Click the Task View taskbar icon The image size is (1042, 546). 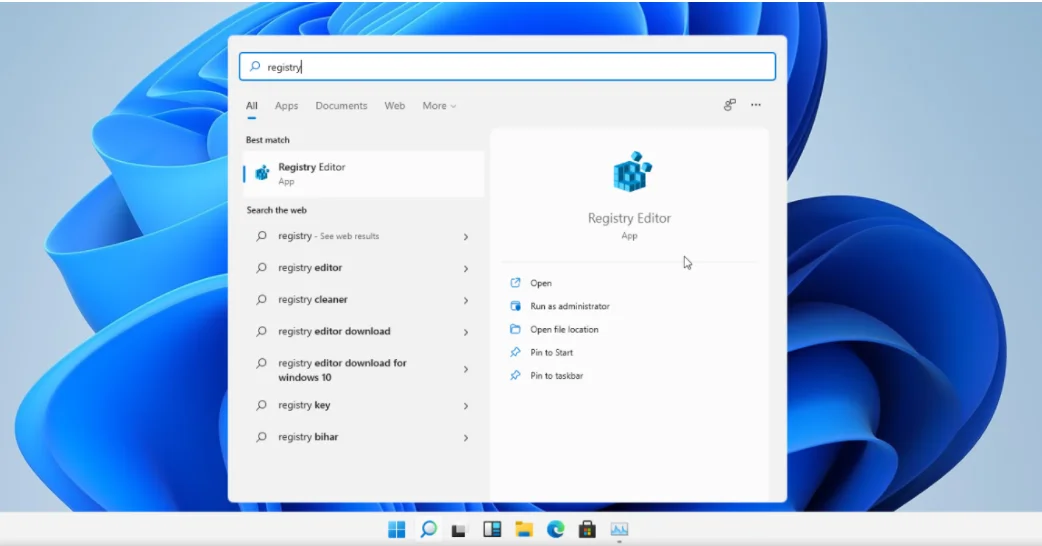pos(459,530)
